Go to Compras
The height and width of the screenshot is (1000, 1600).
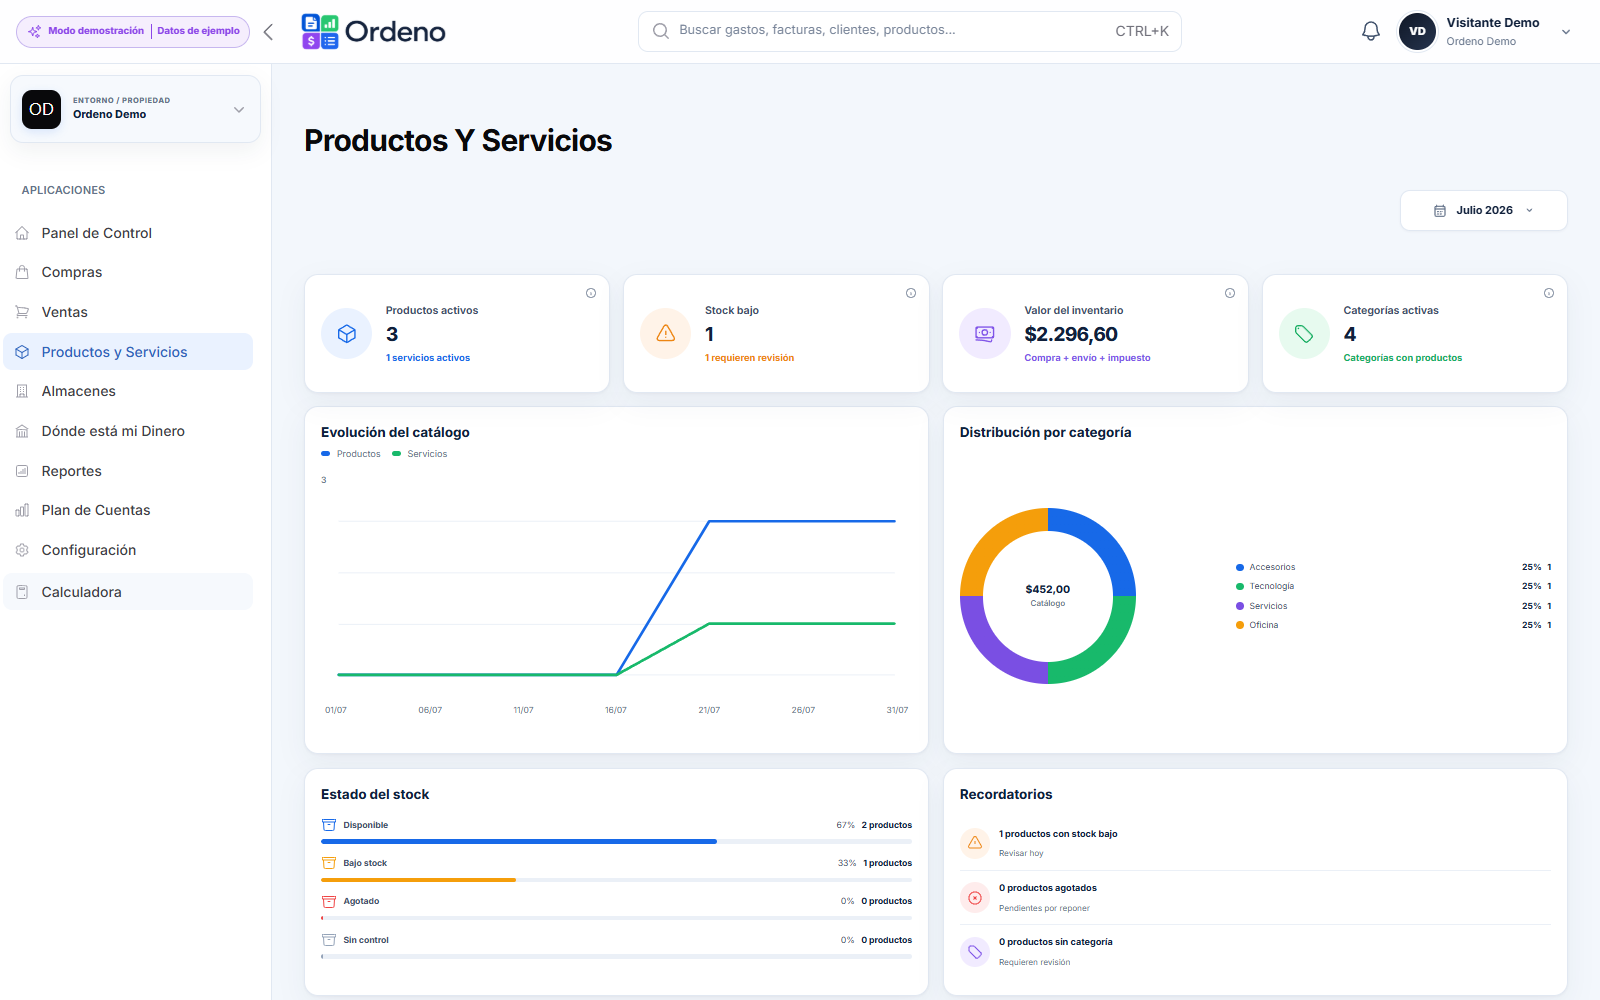pos(128,272)
